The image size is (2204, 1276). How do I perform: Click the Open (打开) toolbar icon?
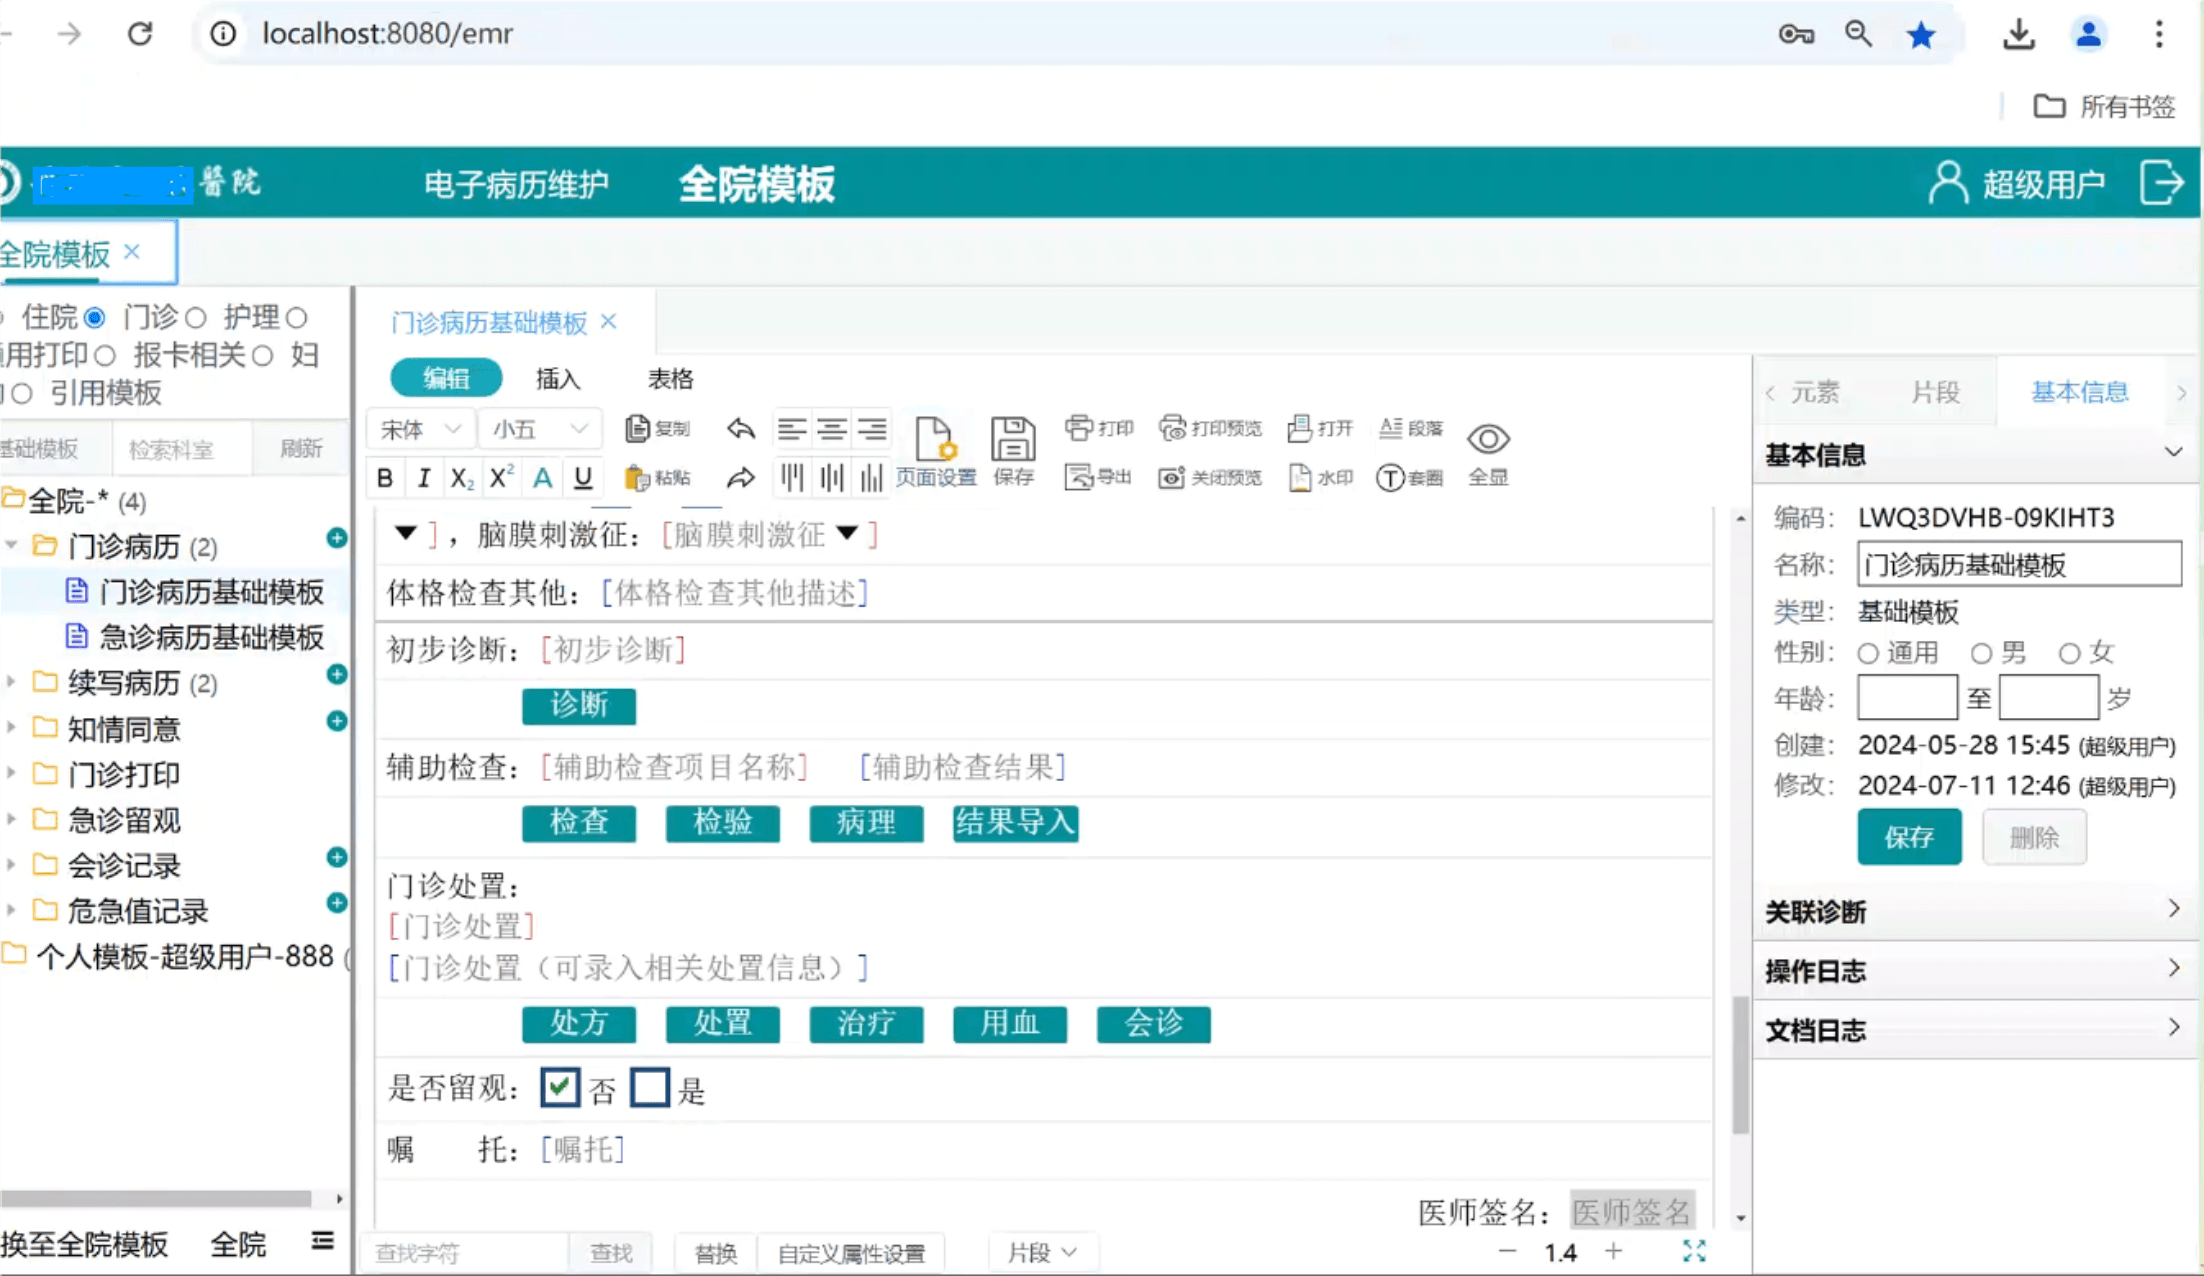click(1320, 428)
